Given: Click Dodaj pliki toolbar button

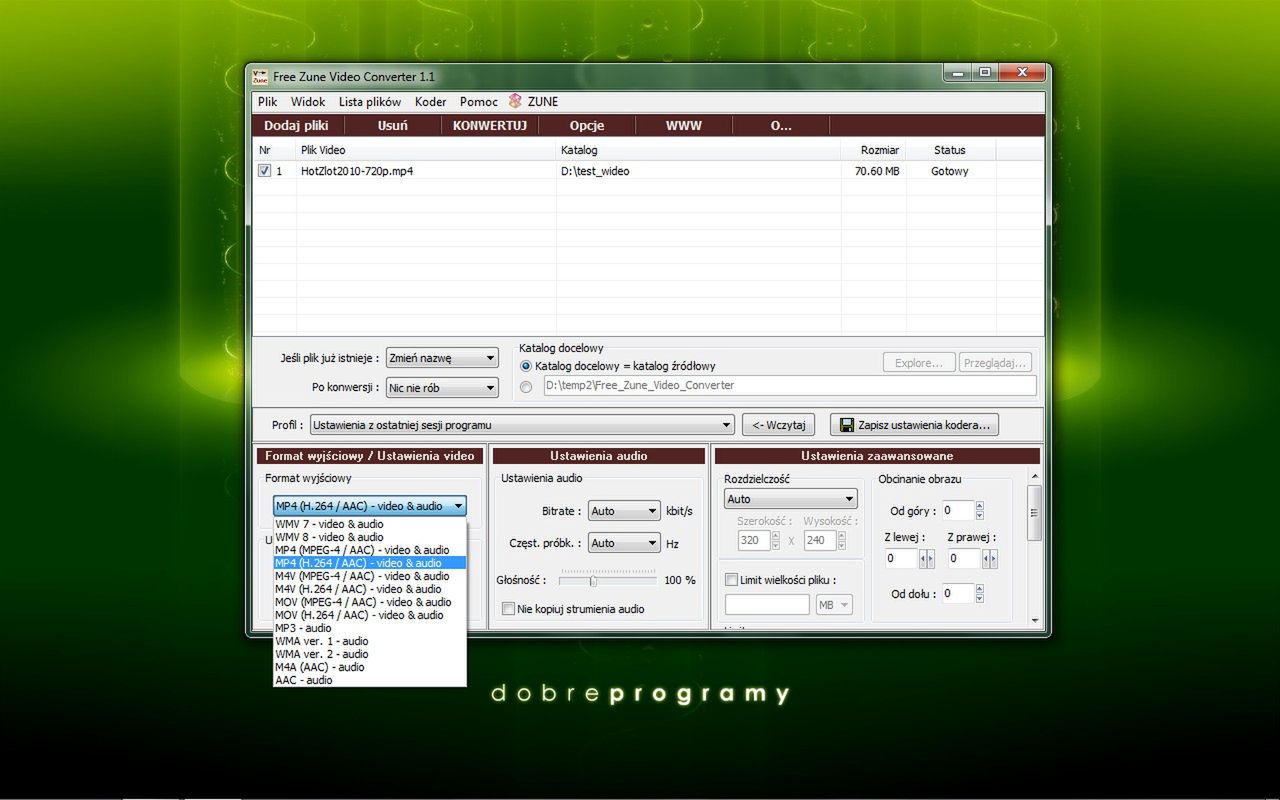Looking at the screenshot, I should click(x=296, y=126).
